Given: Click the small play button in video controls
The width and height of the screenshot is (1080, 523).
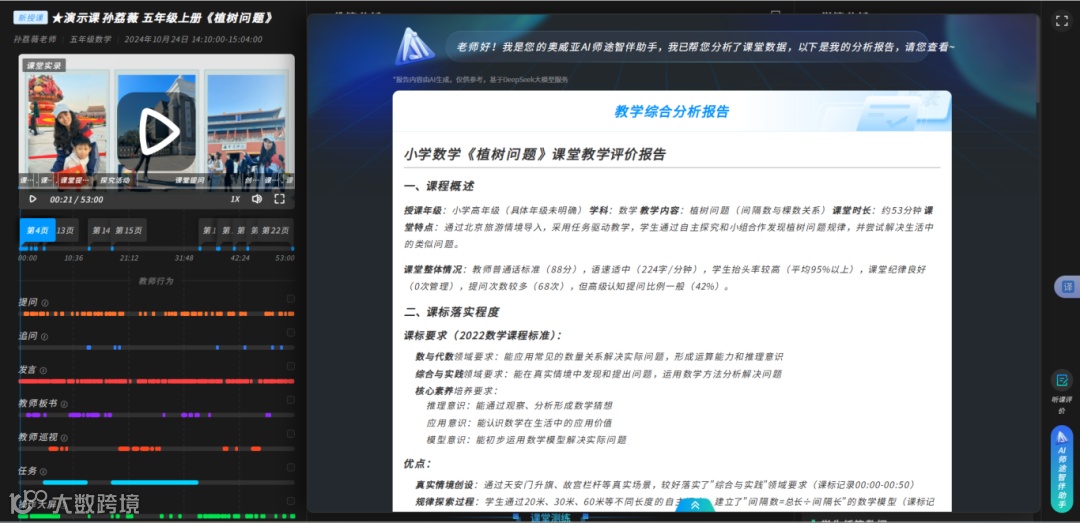Looking at the screenshot, I should click(x=32, y=199).
